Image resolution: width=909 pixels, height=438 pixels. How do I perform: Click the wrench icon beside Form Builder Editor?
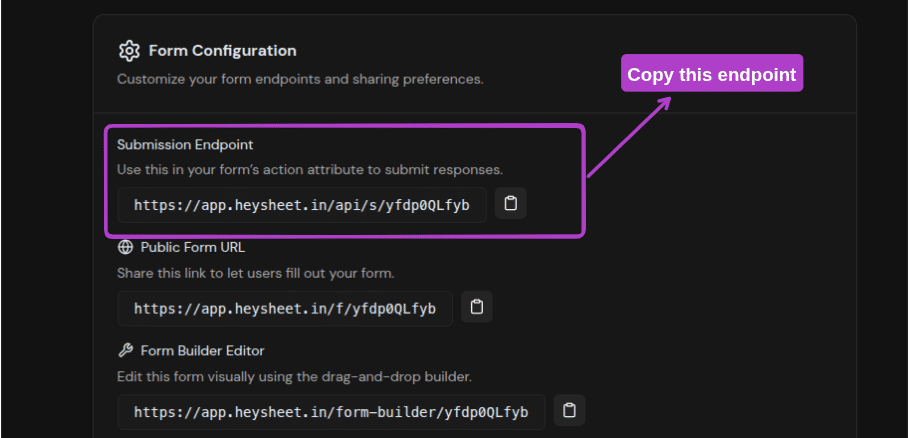point(125,351)
